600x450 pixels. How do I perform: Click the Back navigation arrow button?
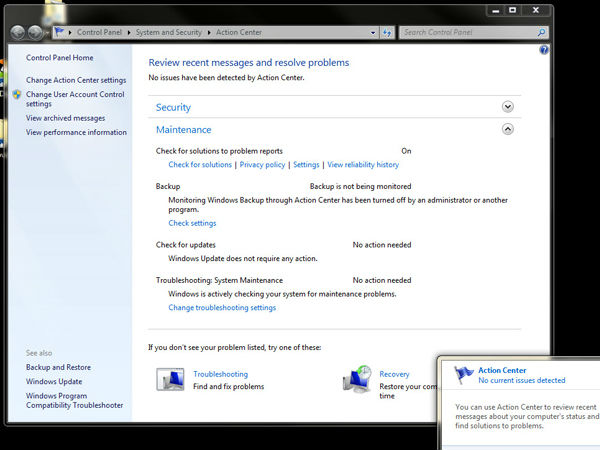pos(19,32)
